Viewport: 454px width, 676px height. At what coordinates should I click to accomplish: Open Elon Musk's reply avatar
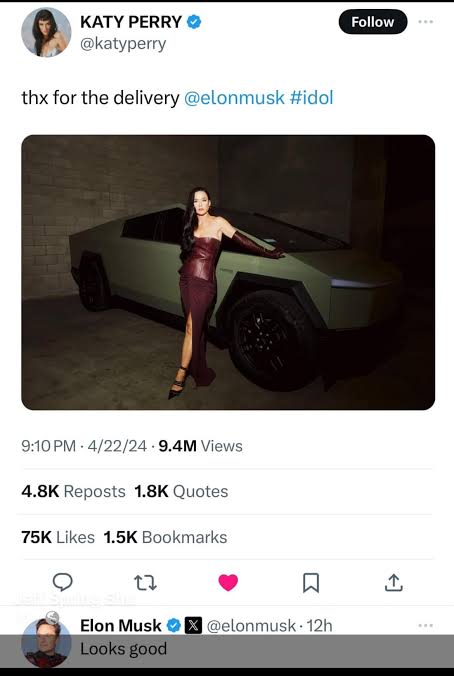46,642
